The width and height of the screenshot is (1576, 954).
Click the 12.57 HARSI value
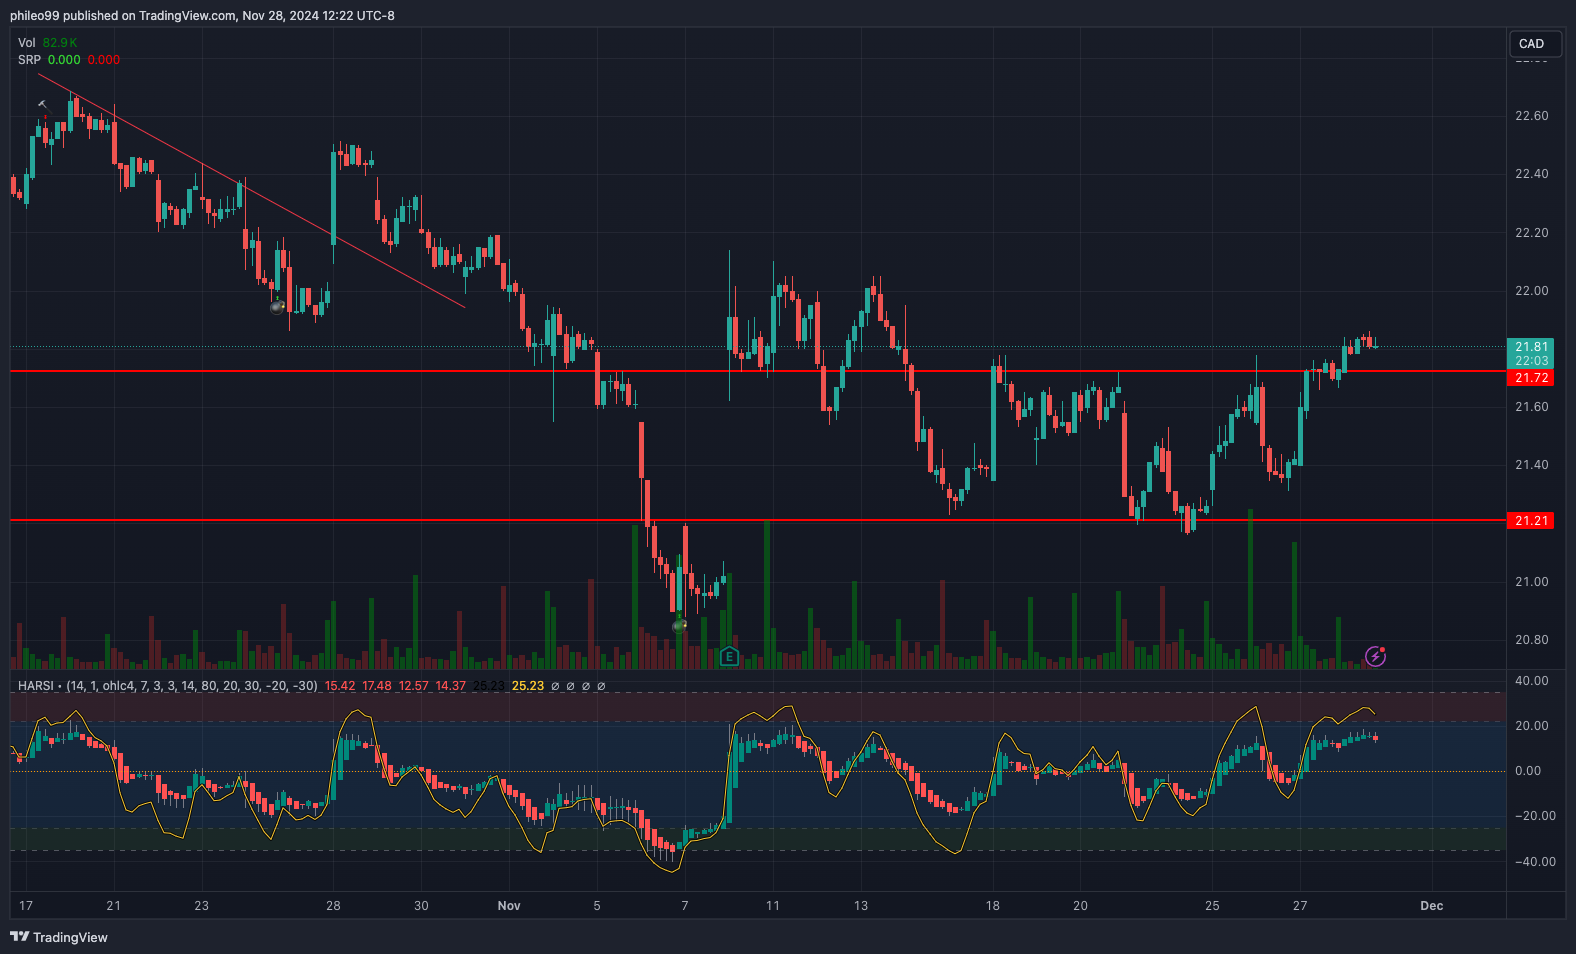(413, 686)
